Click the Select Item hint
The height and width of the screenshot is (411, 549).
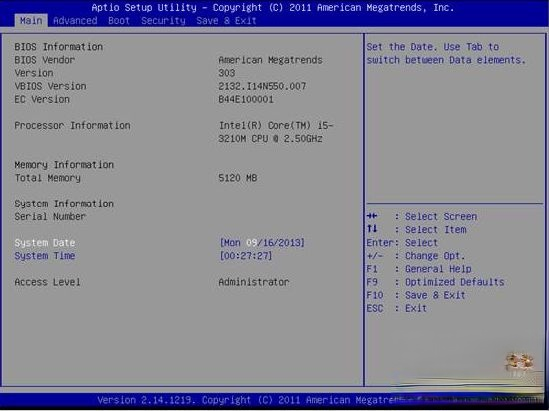(436, 230)
